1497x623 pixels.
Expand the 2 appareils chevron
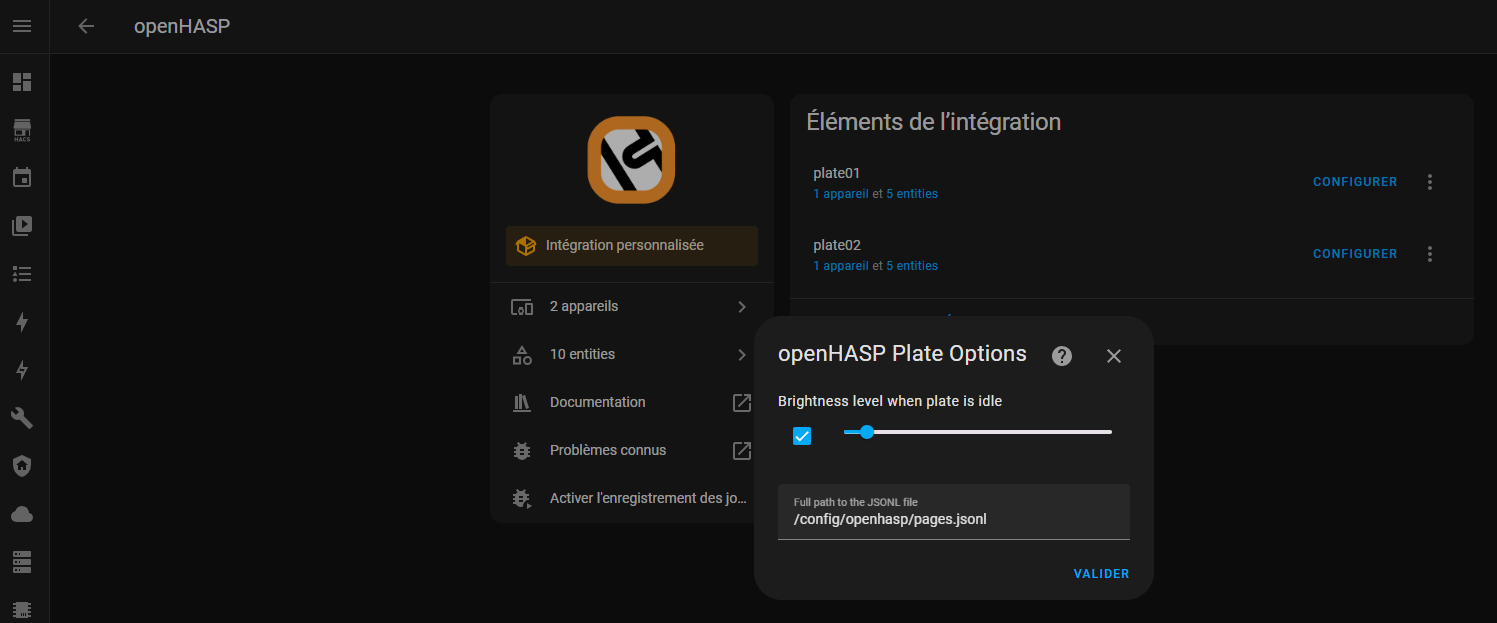[x=742, y=307]
